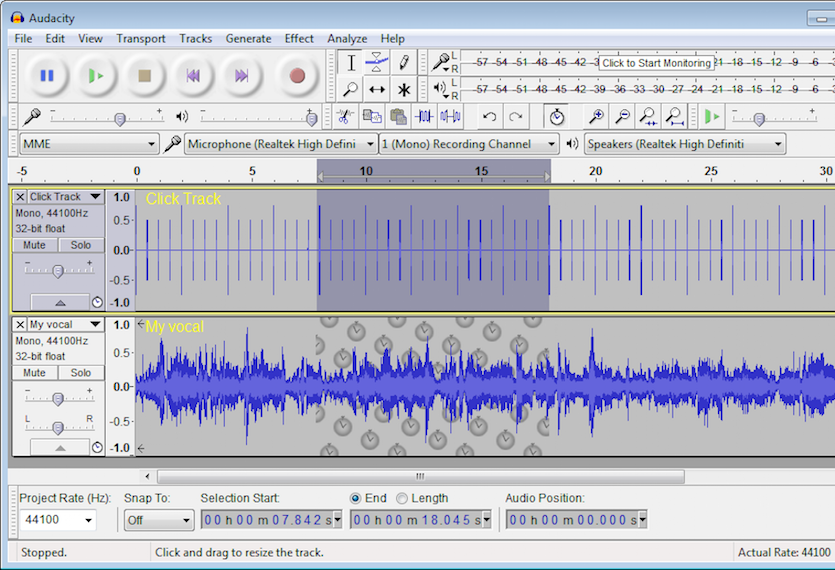Select the Length radio button

(402, 498)
